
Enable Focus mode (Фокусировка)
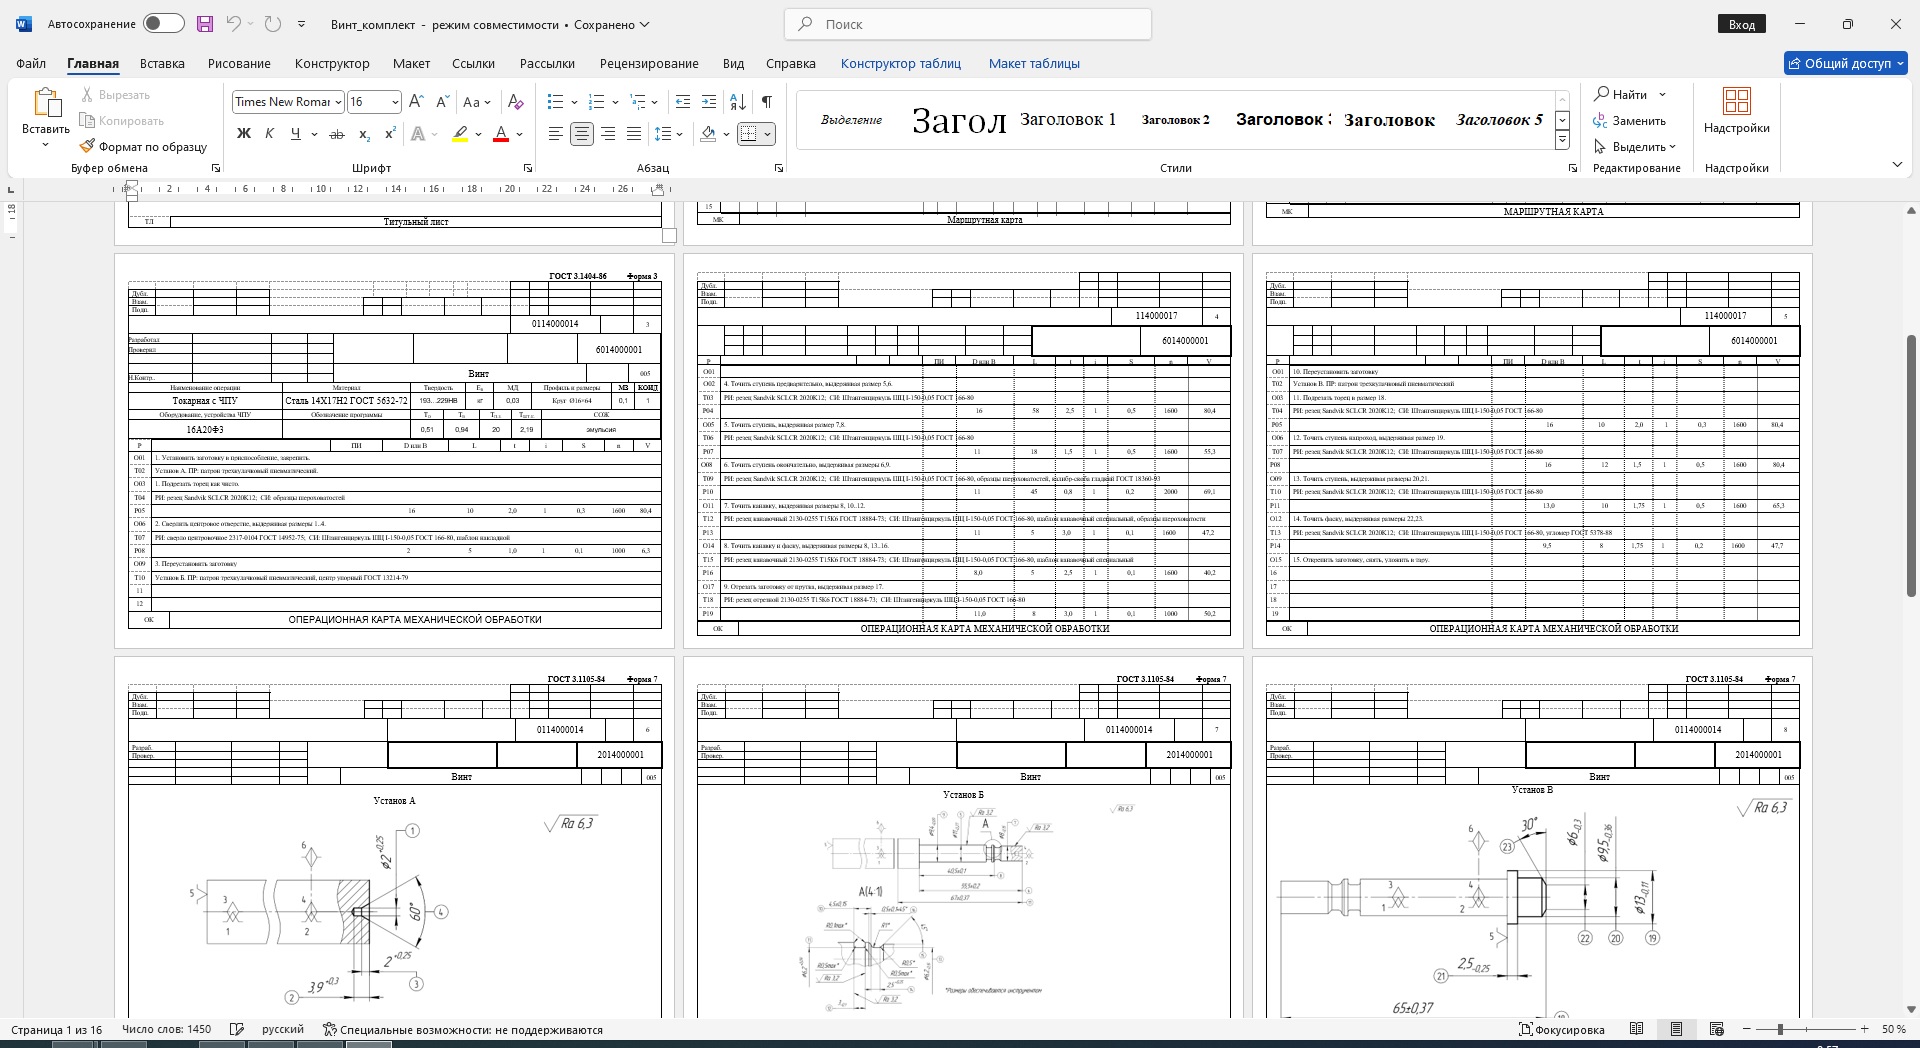[1561, 1029]
